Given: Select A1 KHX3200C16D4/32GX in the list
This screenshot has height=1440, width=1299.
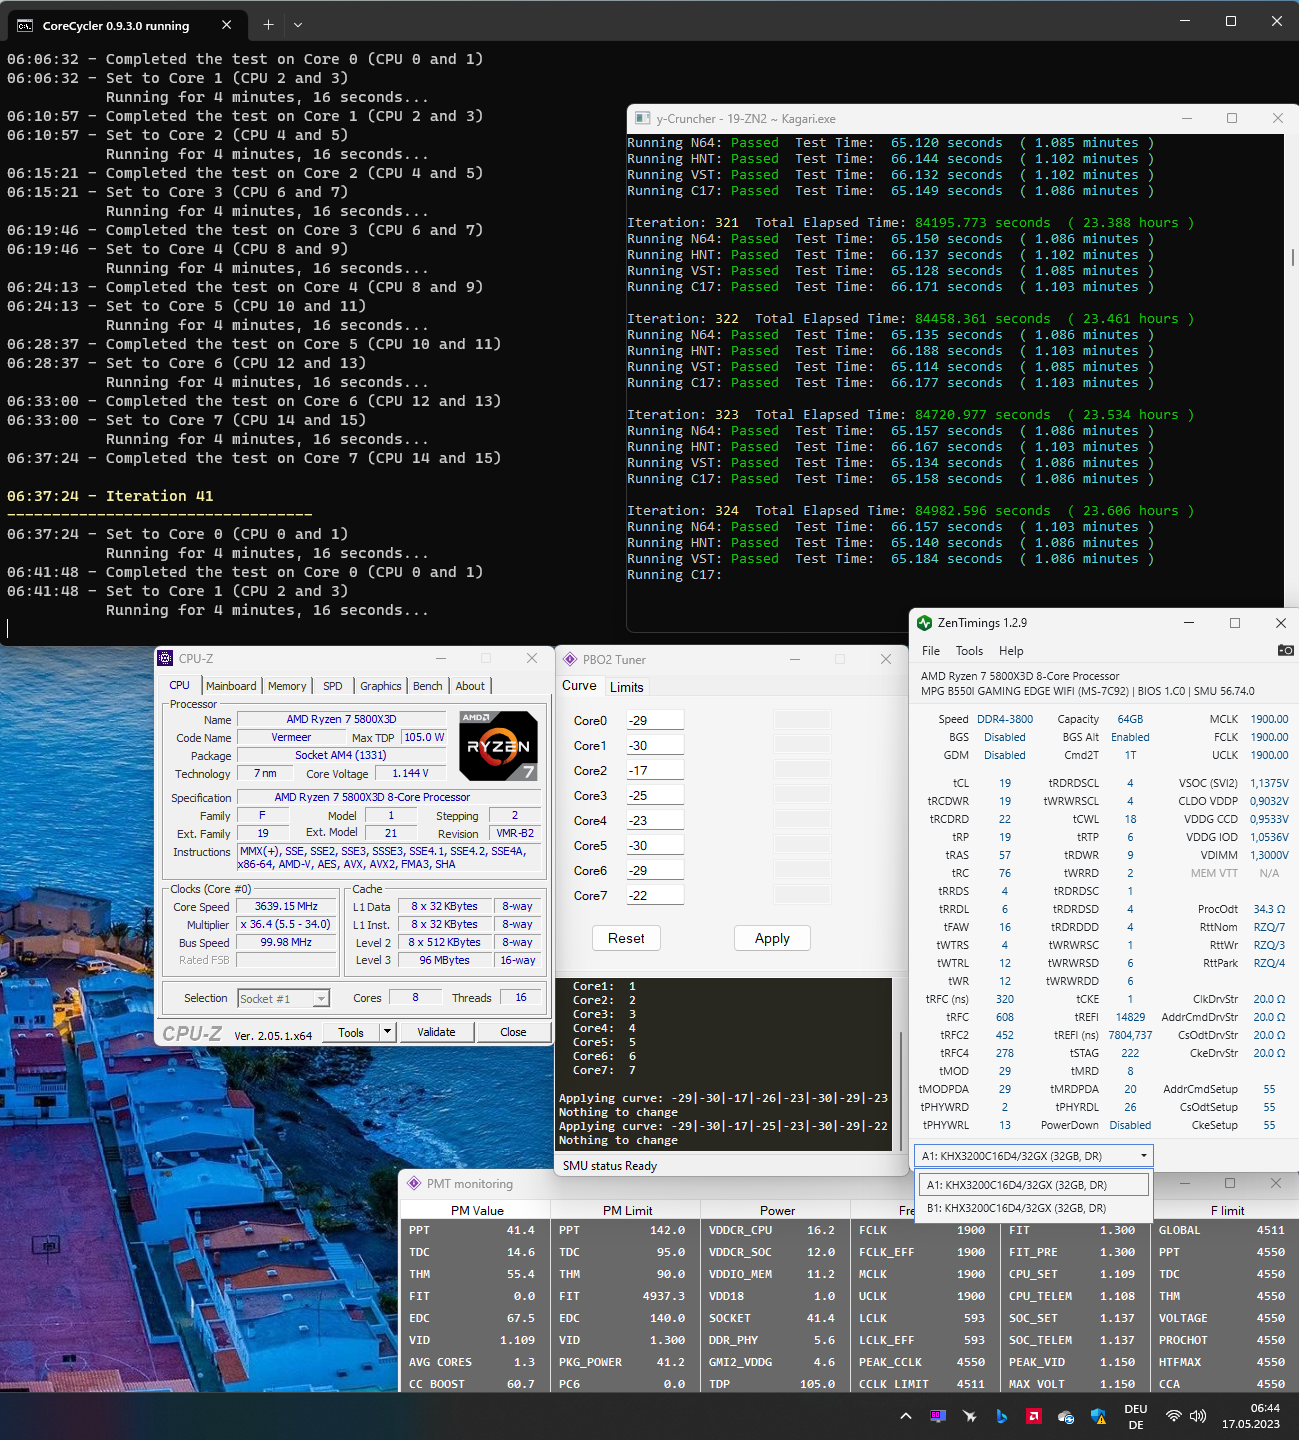Looking at the screenshot, I should coord(1034,1184).
